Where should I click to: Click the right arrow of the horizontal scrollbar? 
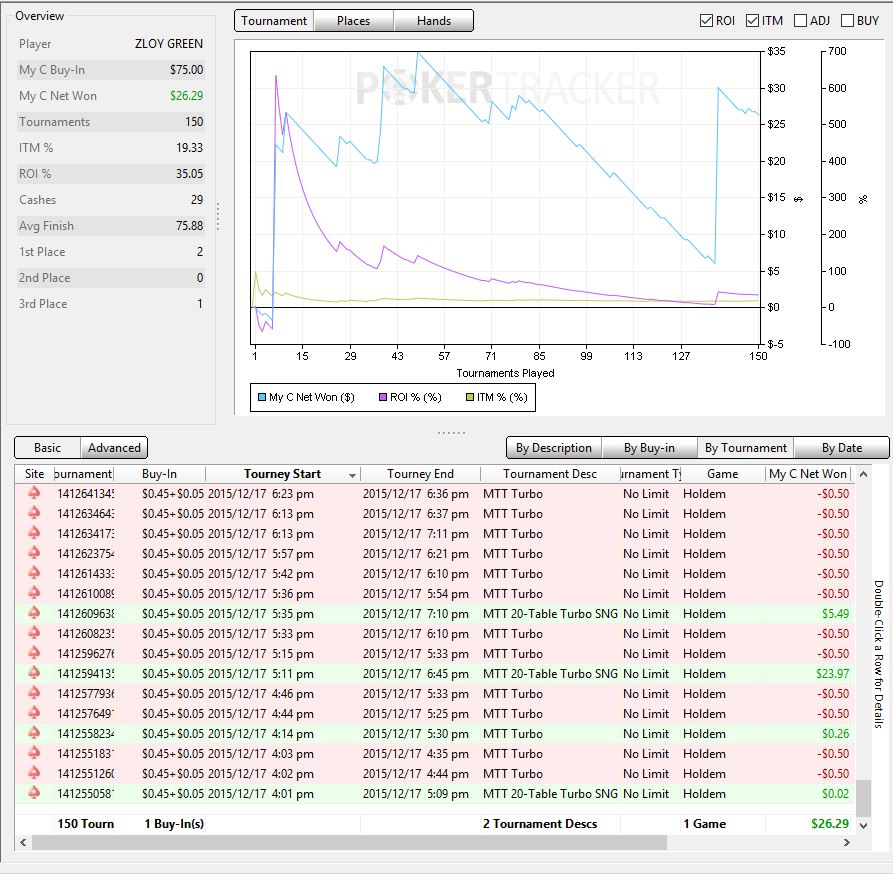848,843
